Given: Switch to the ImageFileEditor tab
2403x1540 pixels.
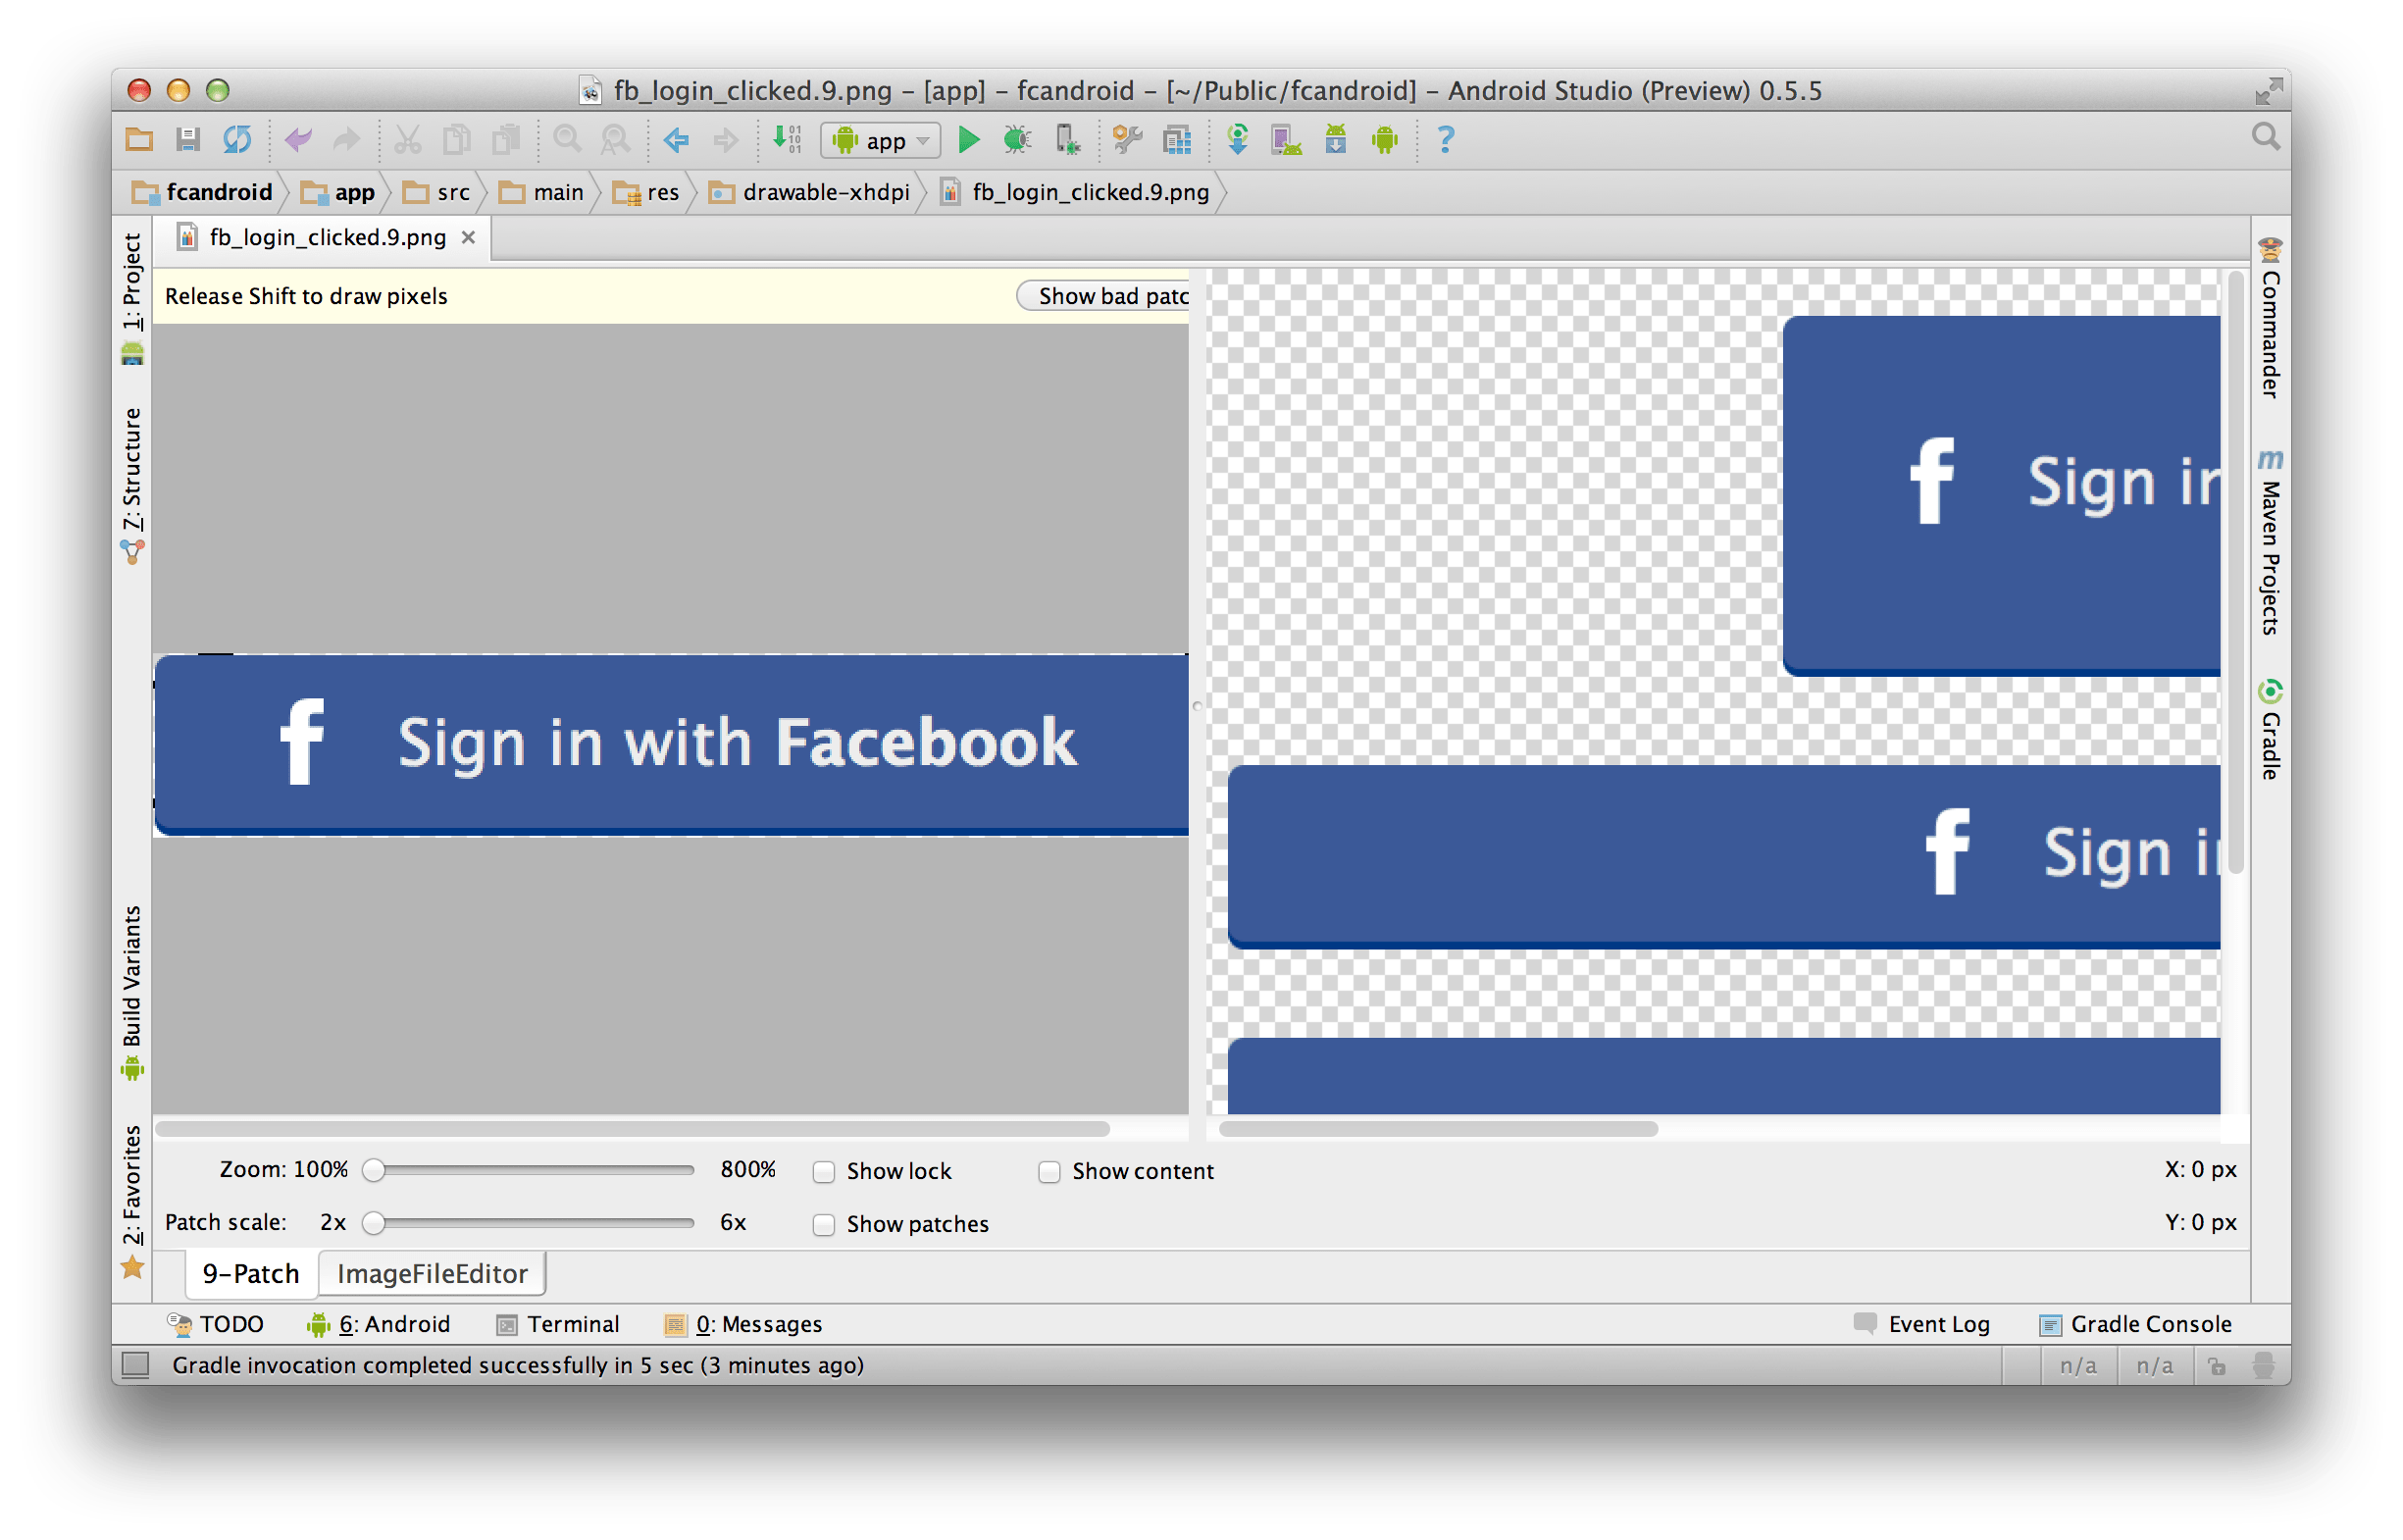Looking at the screenshot, I should tap(432, 1273).
